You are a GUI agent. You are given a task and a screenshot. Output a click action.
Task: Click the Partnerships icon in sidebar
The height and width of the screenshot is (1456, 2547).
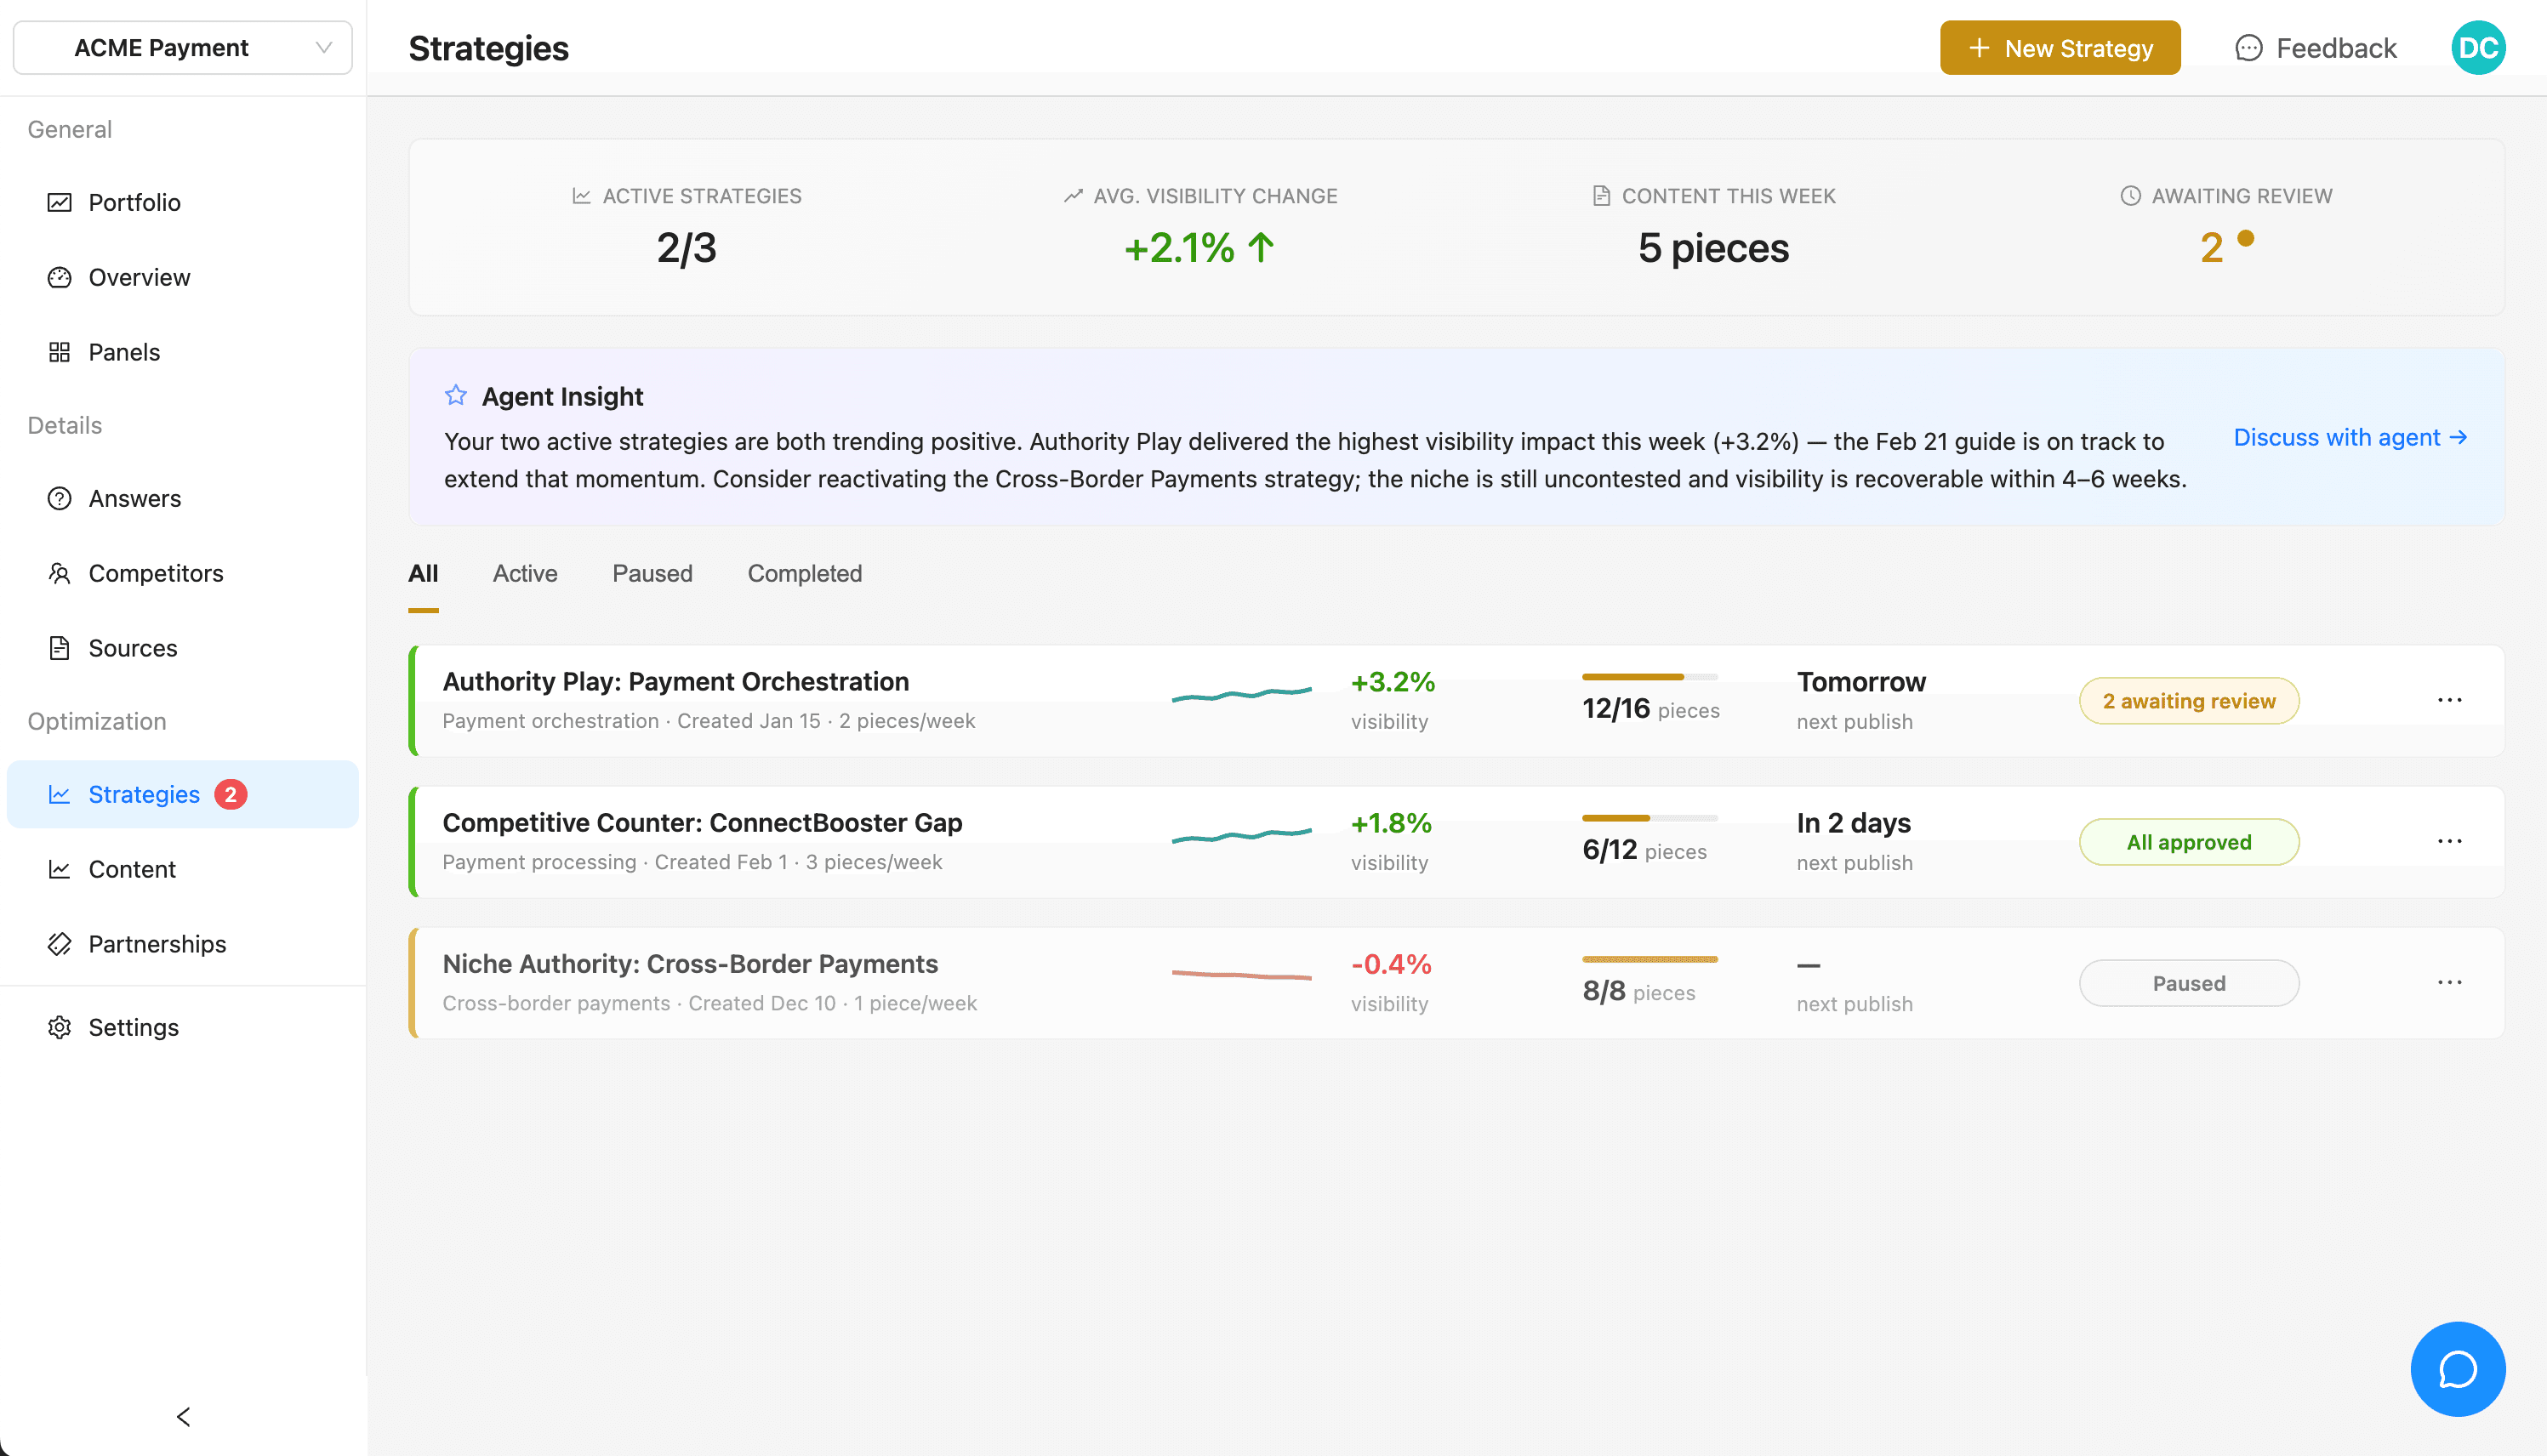click(x=59, y=944)
